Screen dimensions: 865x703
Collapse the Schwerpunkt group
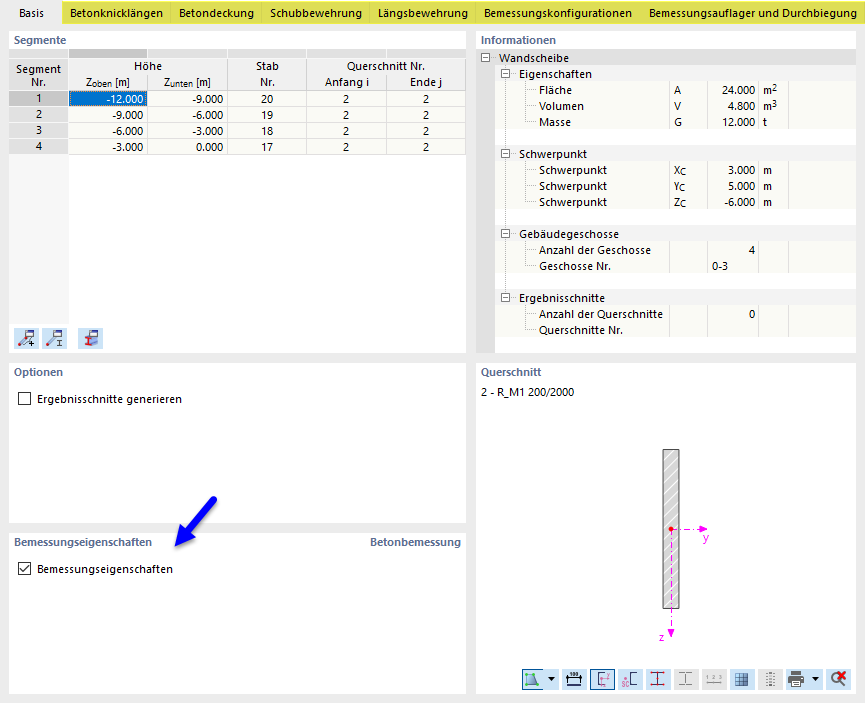click(505, 153)
